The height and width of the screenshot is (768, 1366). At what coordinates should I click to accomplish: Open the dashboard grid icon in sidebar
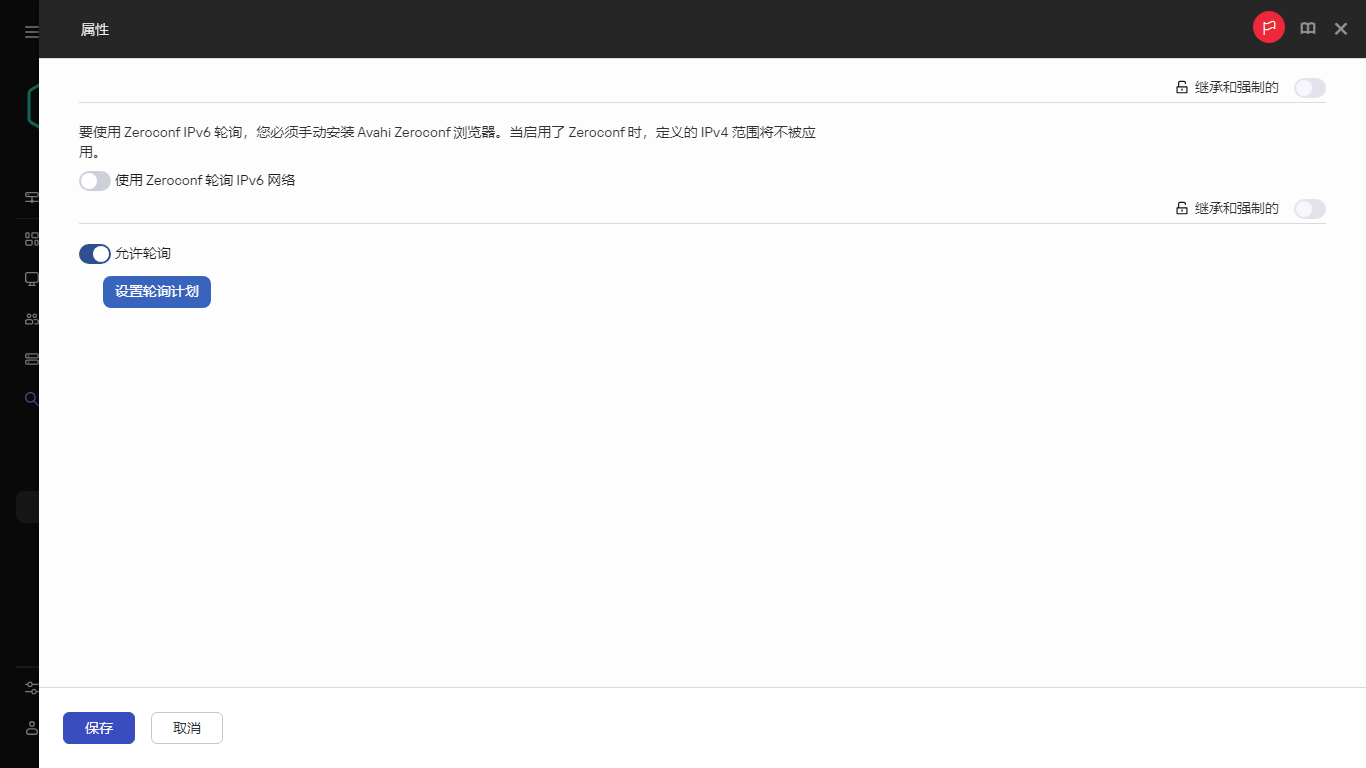click(30, 238)
